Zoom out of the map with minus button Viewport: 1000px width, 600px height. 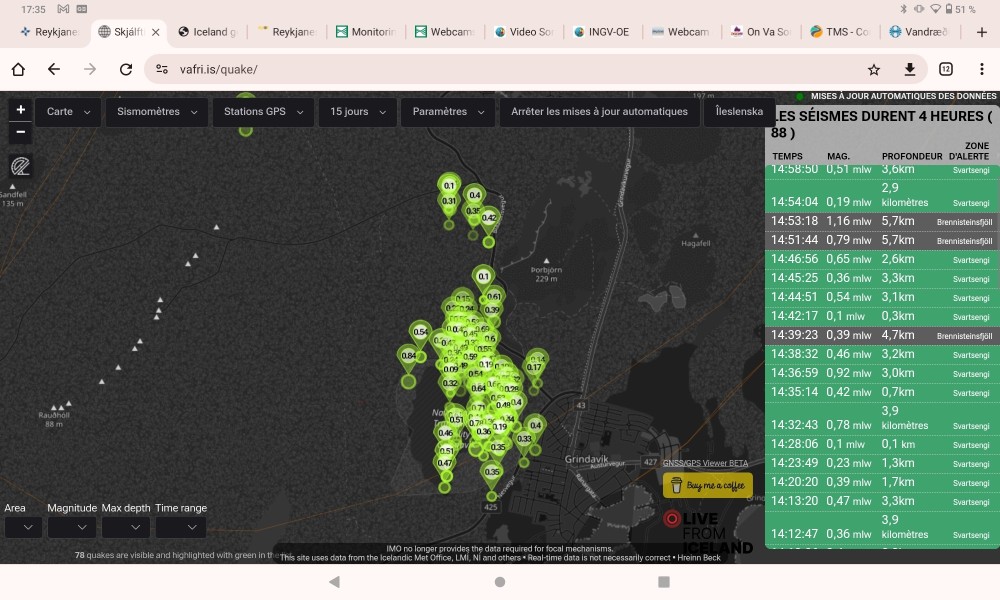pyautogui.click(x=21, y=132)
